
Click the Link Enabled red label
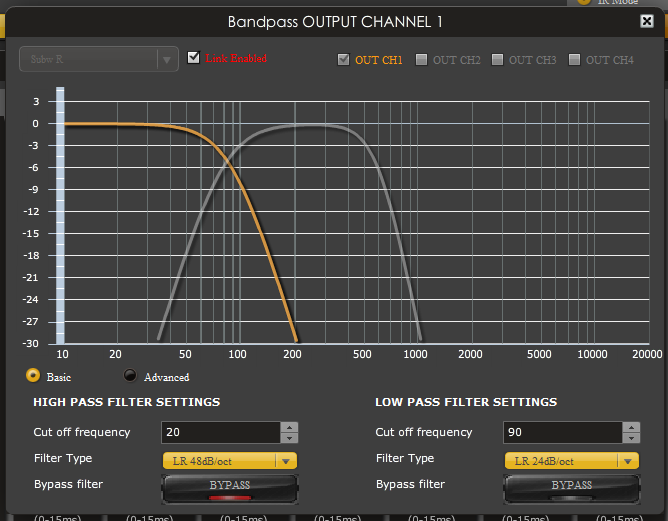[x=236, y=58]
